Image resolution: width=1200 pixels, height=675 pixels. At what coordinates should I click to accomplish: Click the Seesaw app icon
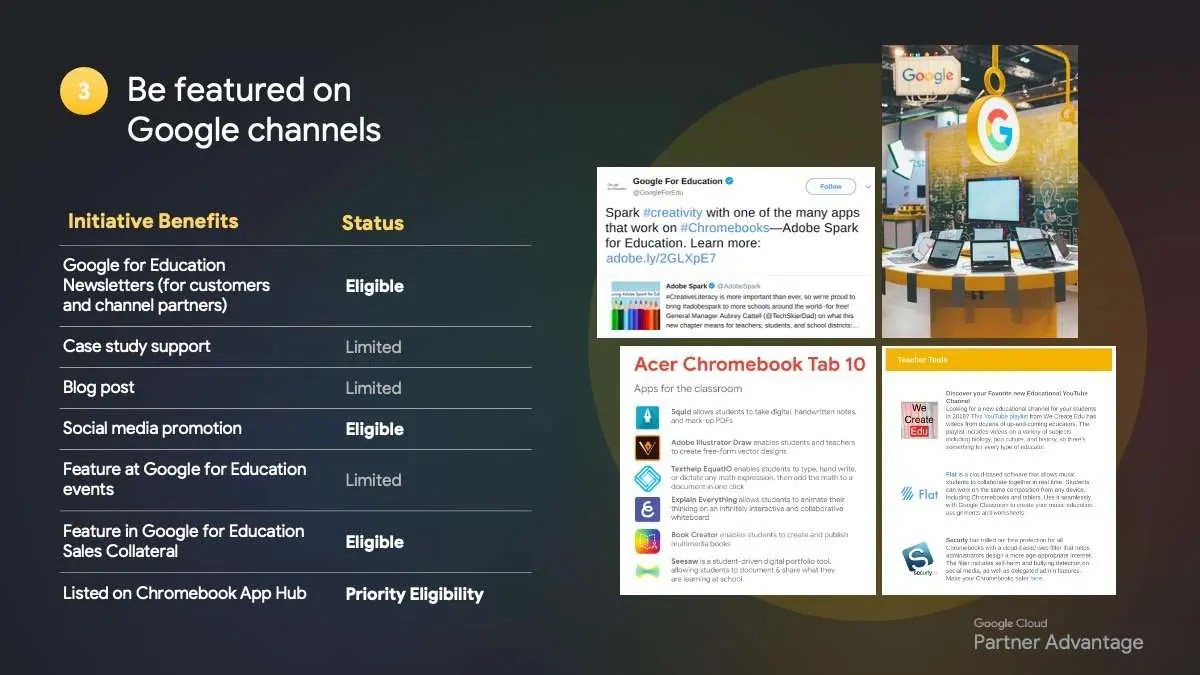(x=647, y=572)
